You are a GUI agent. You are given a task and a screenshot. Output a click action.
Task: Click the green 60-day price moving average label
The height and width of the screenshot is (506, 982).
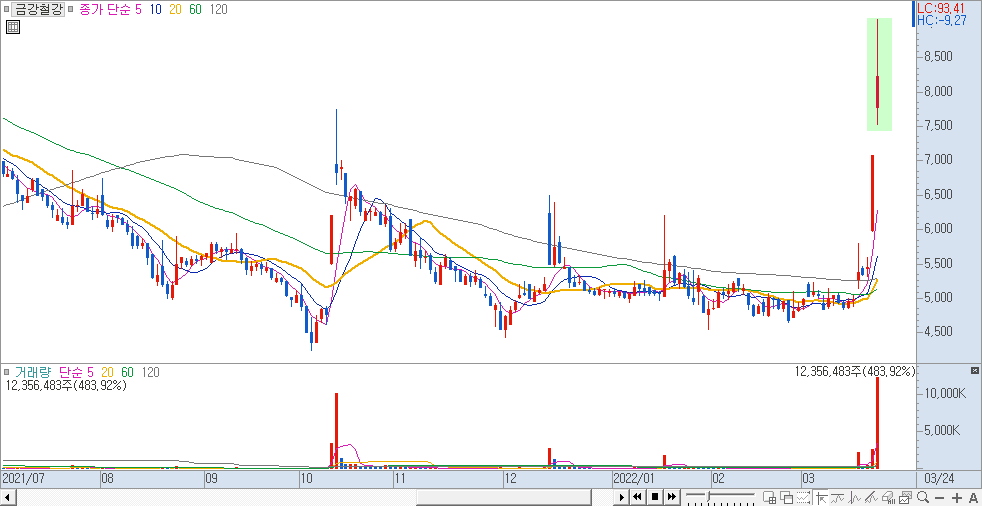196,9
